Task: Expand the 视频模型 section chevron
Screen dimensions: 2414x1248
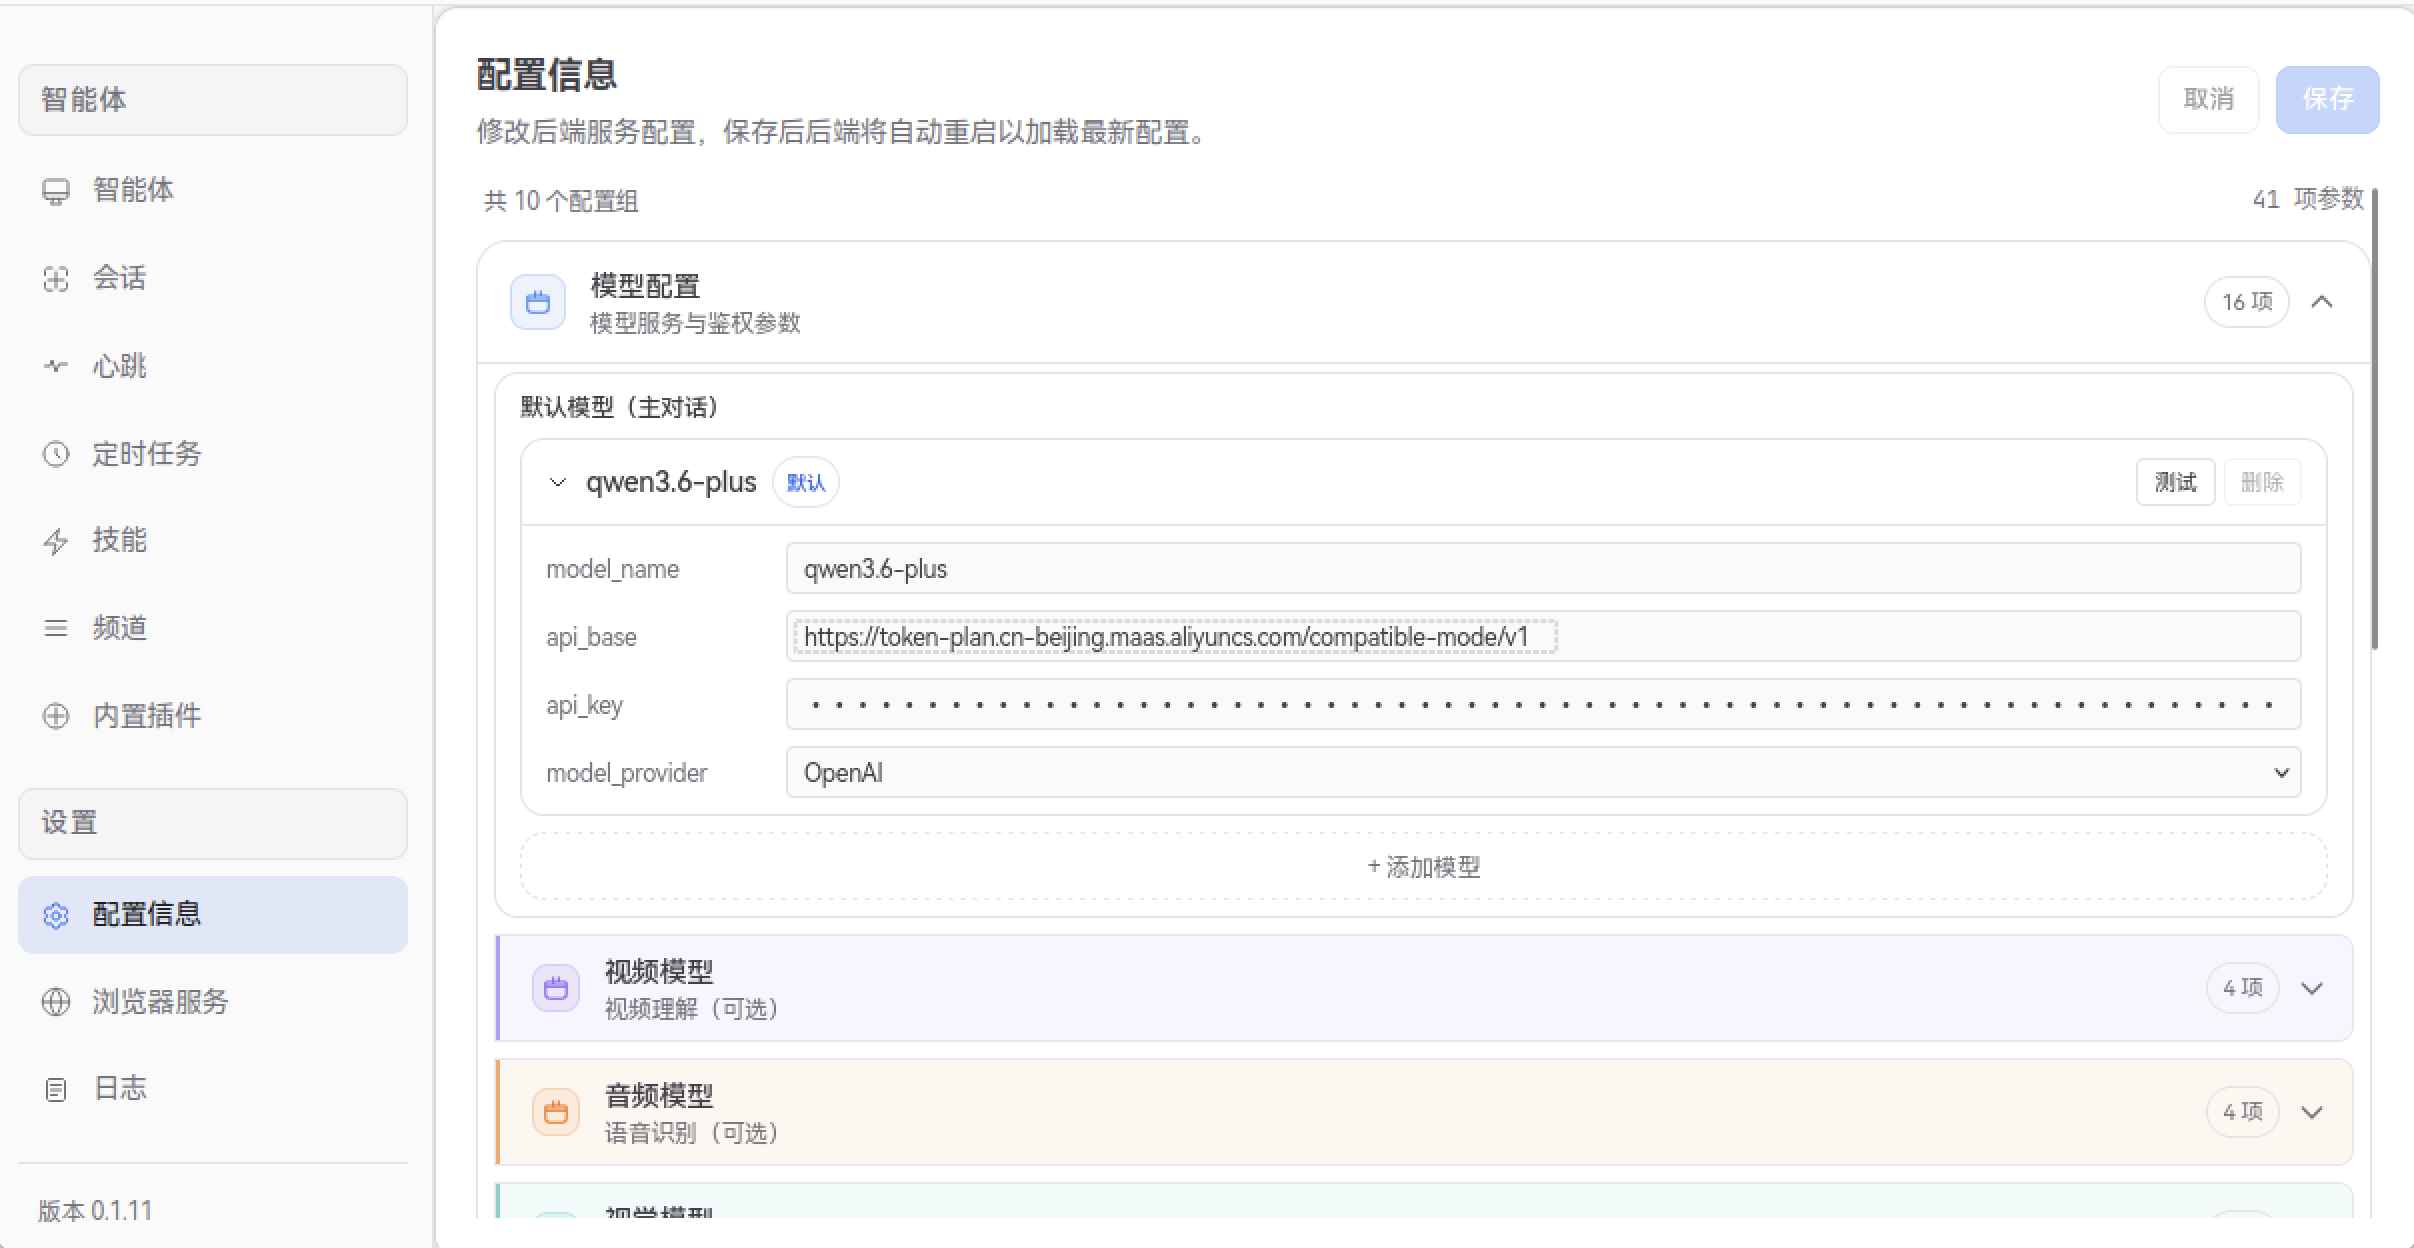Action: 2311,988
